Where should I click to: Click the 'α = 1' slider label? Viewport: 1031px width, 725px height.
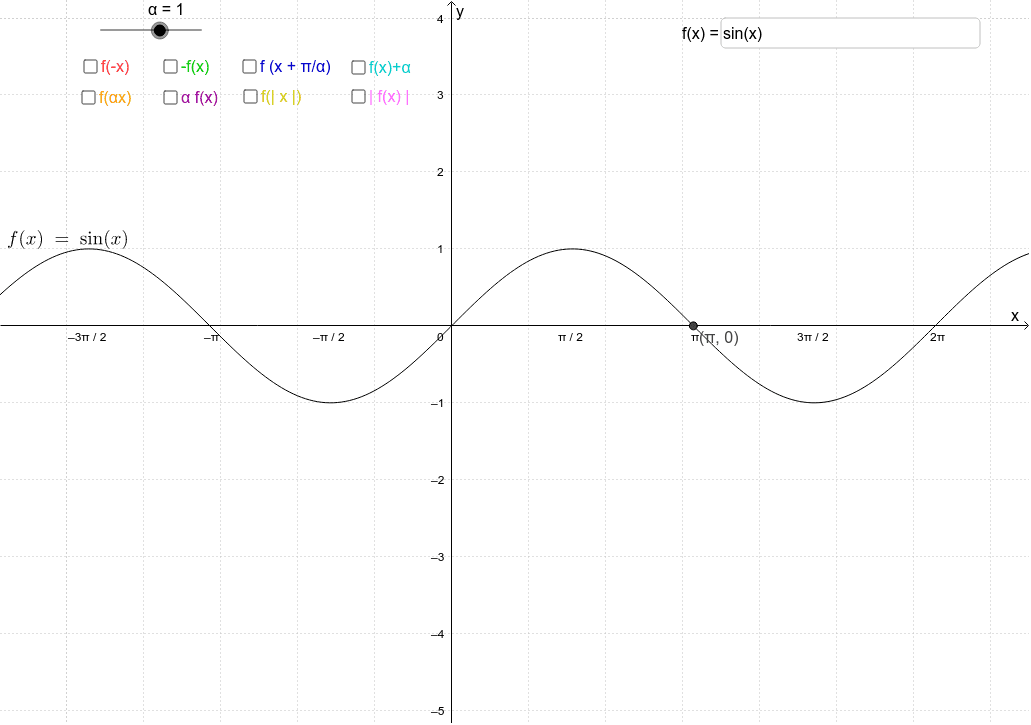[166, 9]
